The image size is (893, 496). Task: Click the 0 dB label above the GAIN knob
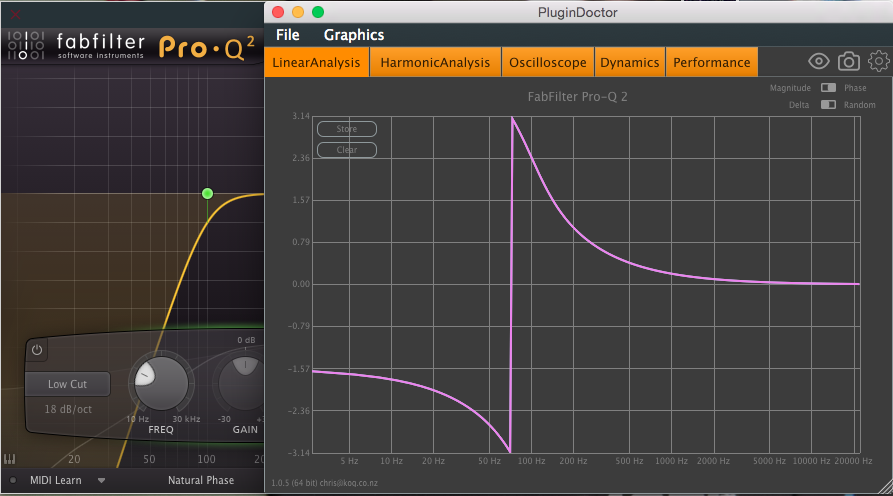[246, 340]
